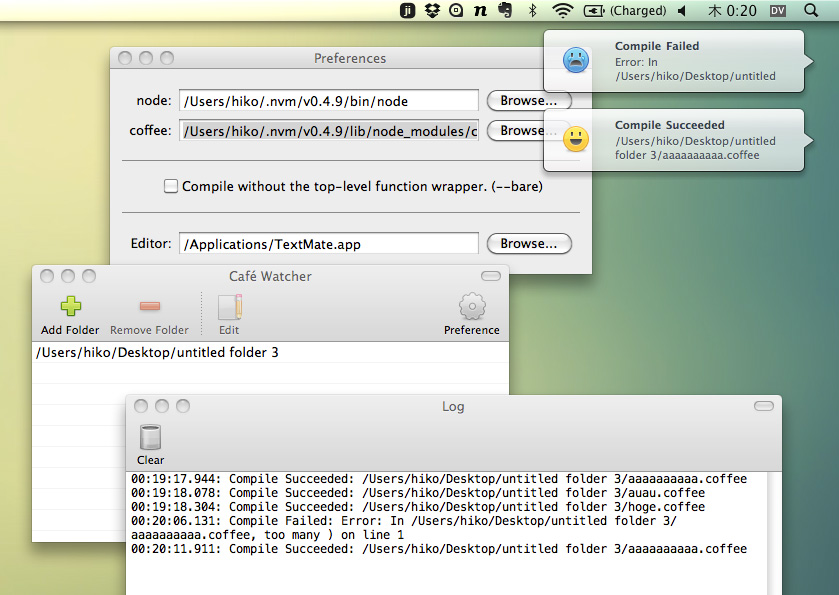Click the Add Folder plus icon
Screen dimensions: 839x595
tap(70, 308)
